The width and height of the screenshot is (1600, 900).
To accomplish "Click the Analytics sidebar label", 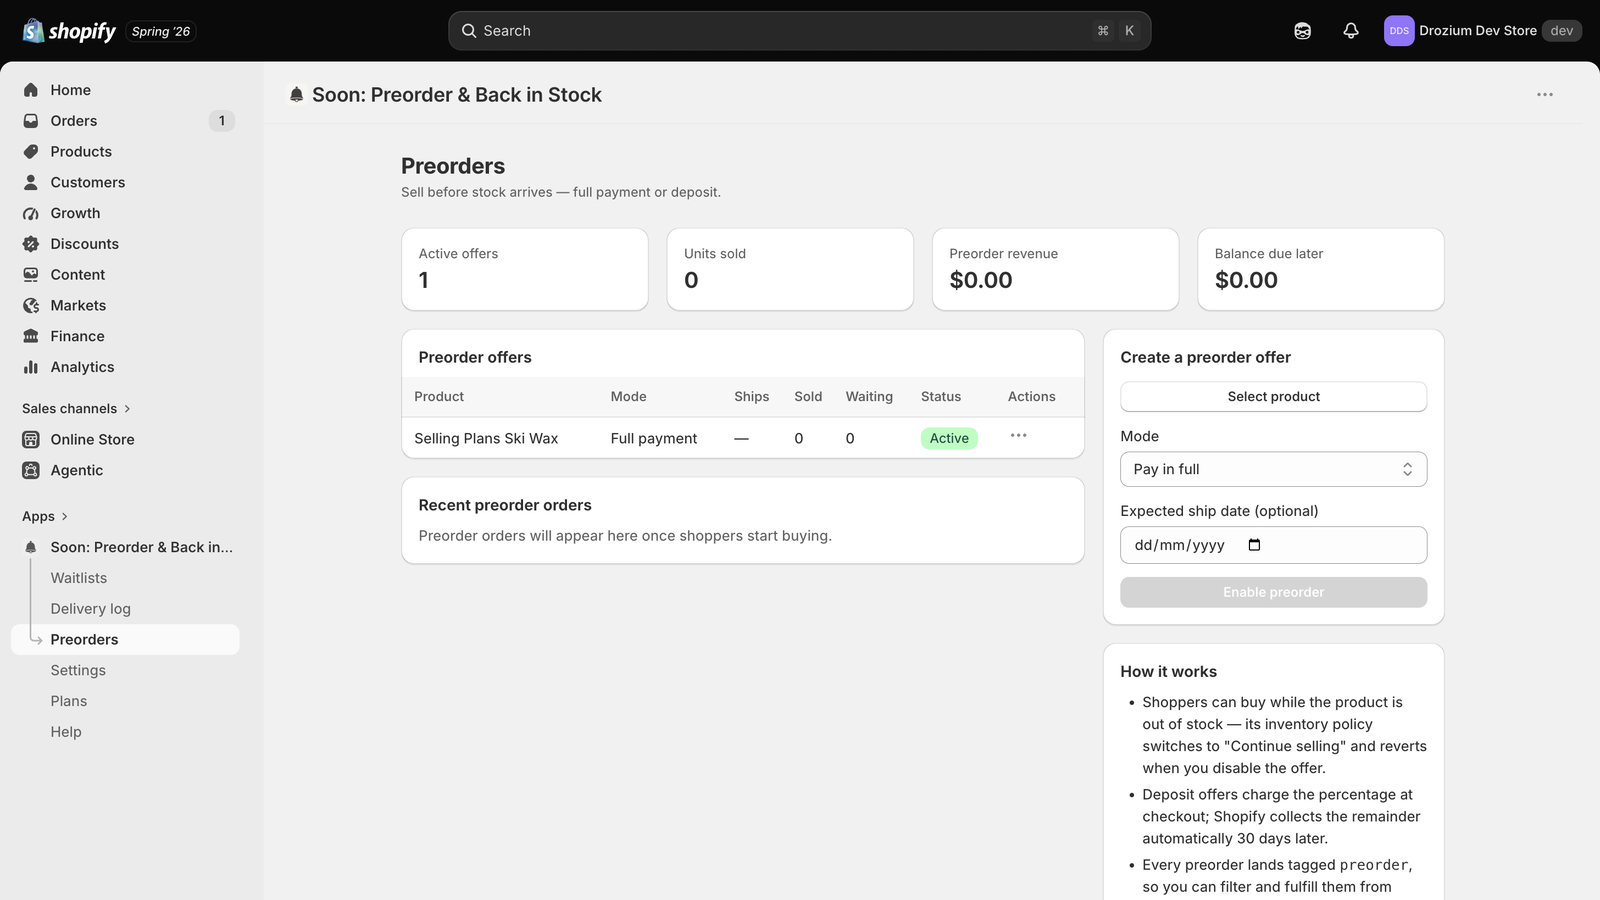I will click(x=82, y=368).
